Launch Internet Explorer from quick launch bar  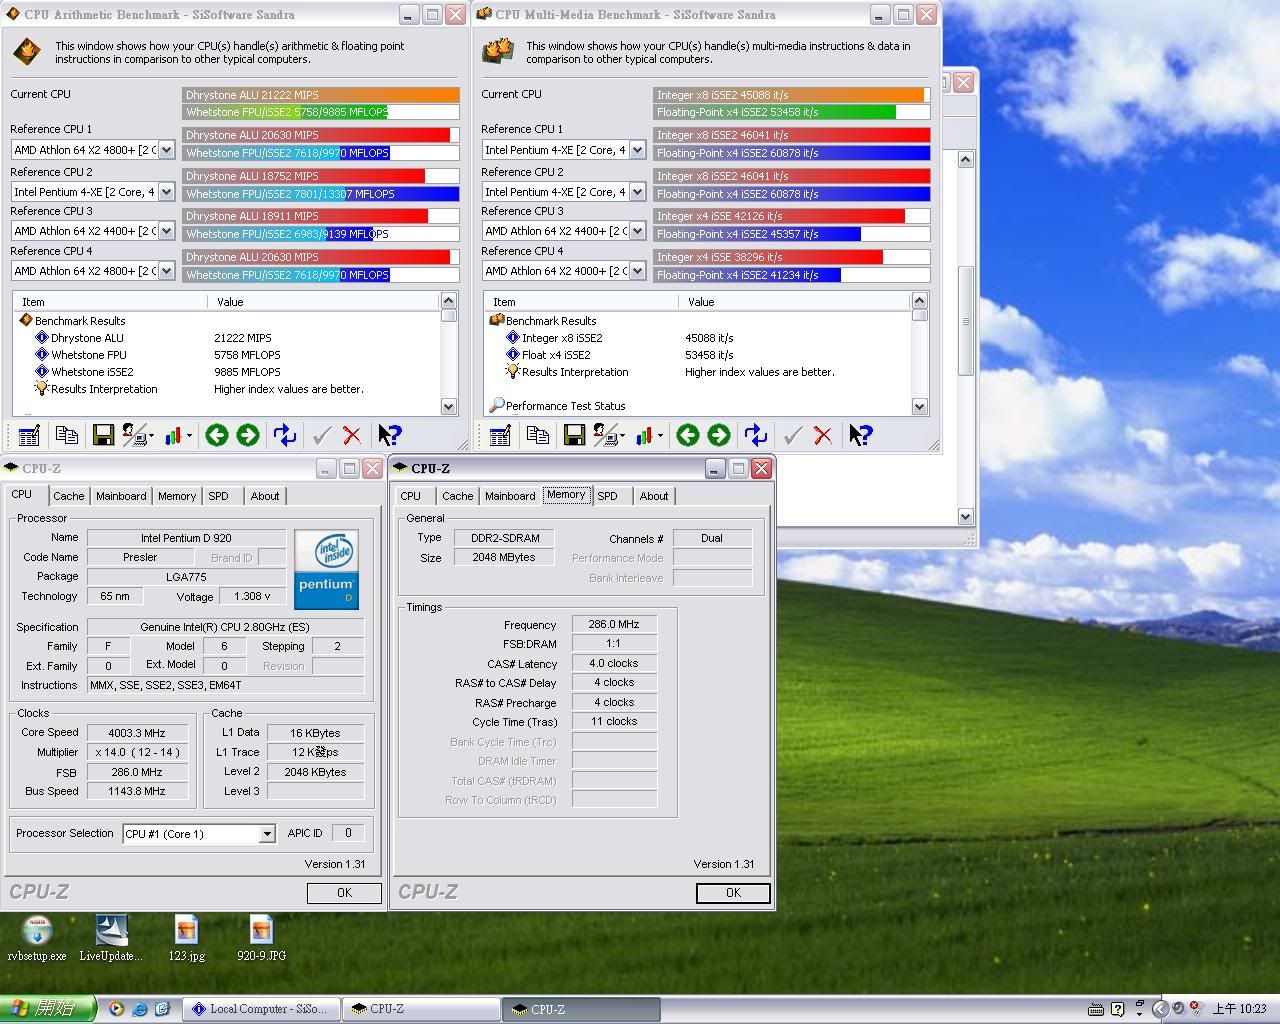click(x=140, y=1009)
